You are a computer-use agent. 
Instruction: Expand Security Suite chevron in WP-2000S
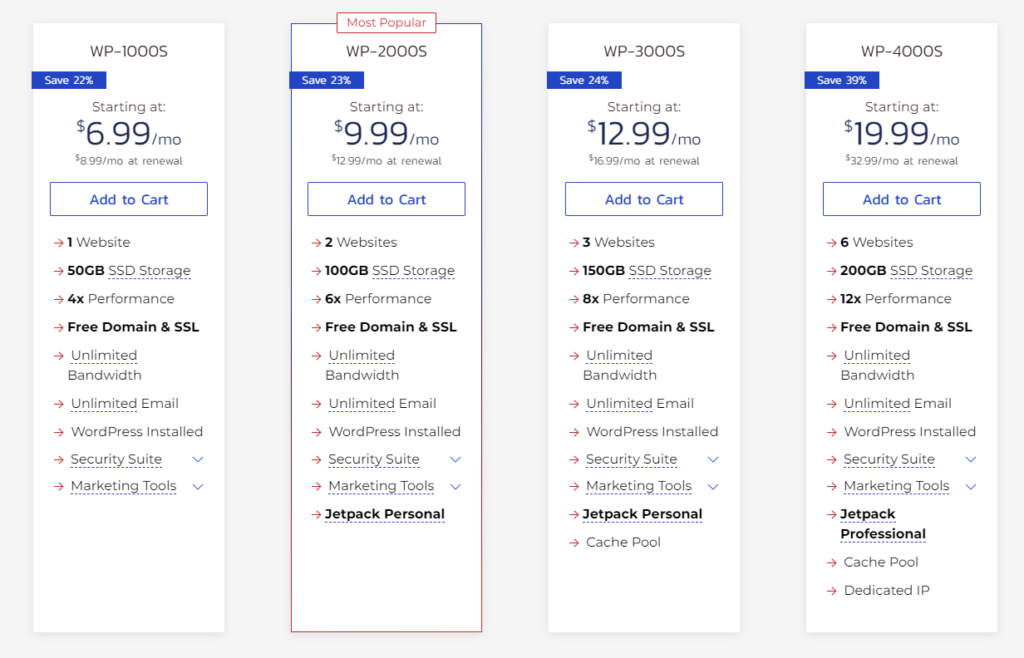[x=455, y=460]
